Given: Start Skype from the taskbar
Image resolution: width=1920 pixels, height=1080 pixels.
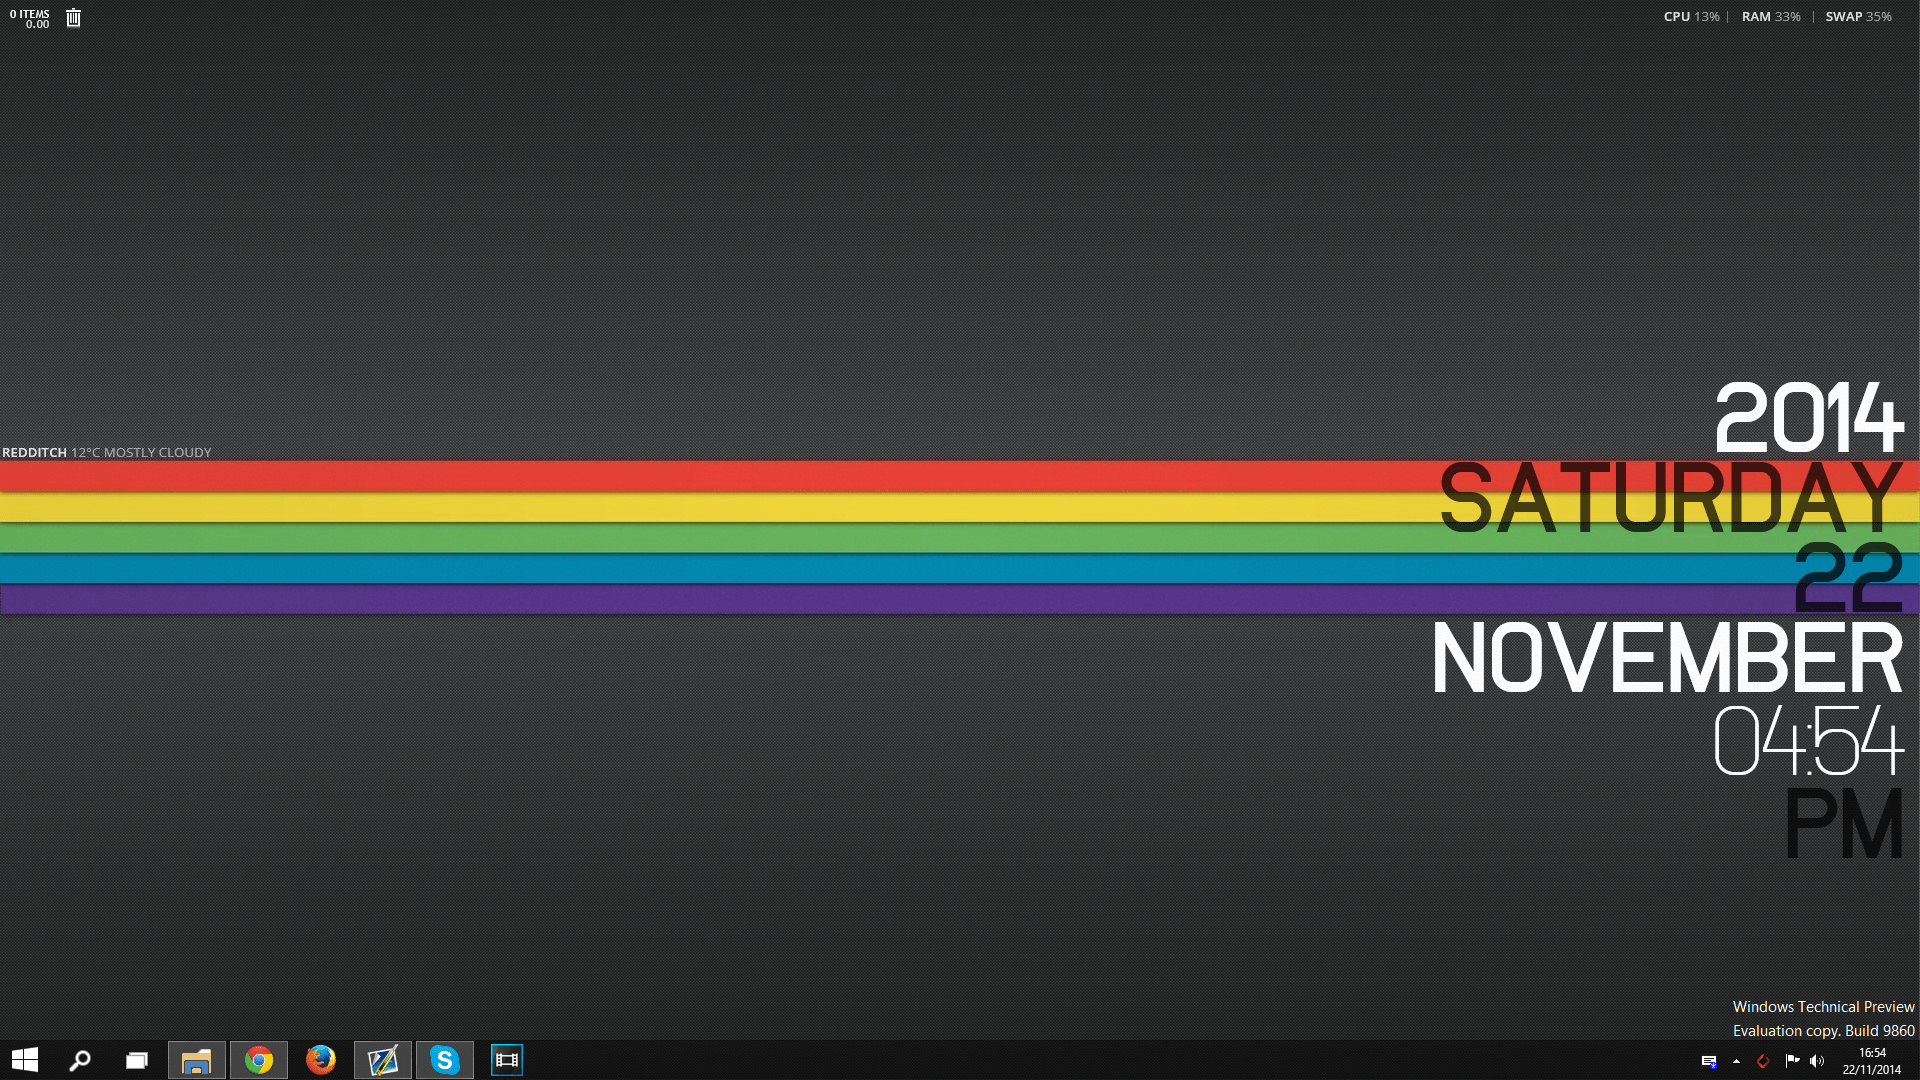Looking at the screenshot, I should tap(445, 1060).
